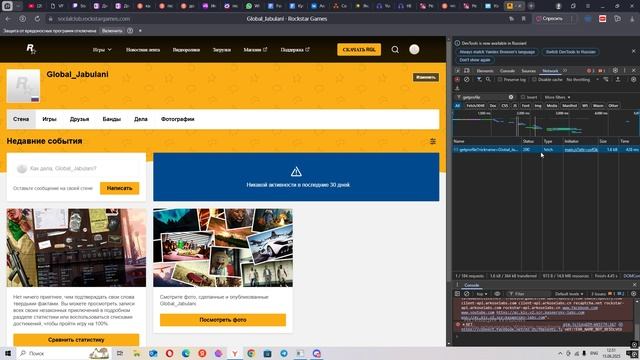Open recent events filter settings icon
This screenshot has width=640, height=360.
[433, 141]
